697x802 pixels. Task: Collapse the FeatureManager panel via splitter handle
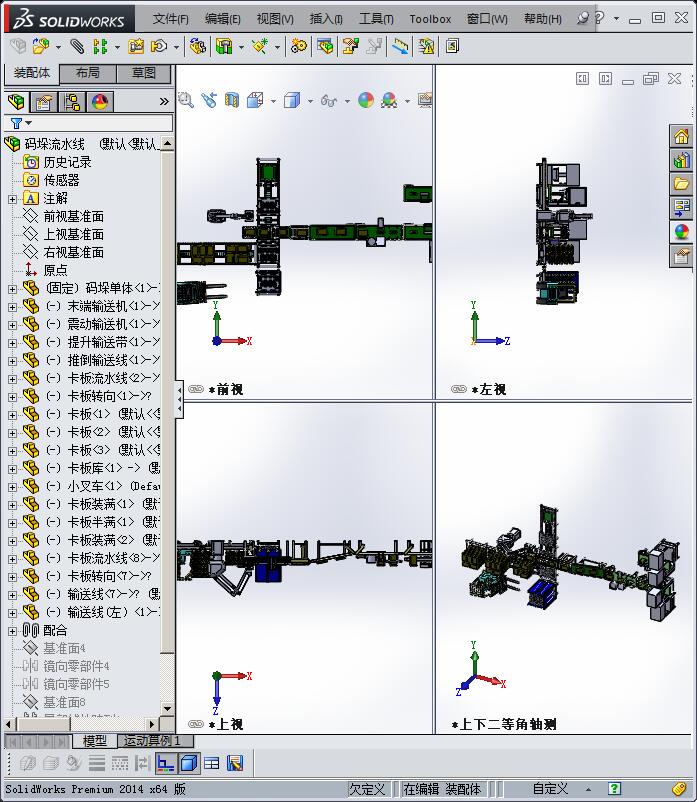tap(179, 399)
